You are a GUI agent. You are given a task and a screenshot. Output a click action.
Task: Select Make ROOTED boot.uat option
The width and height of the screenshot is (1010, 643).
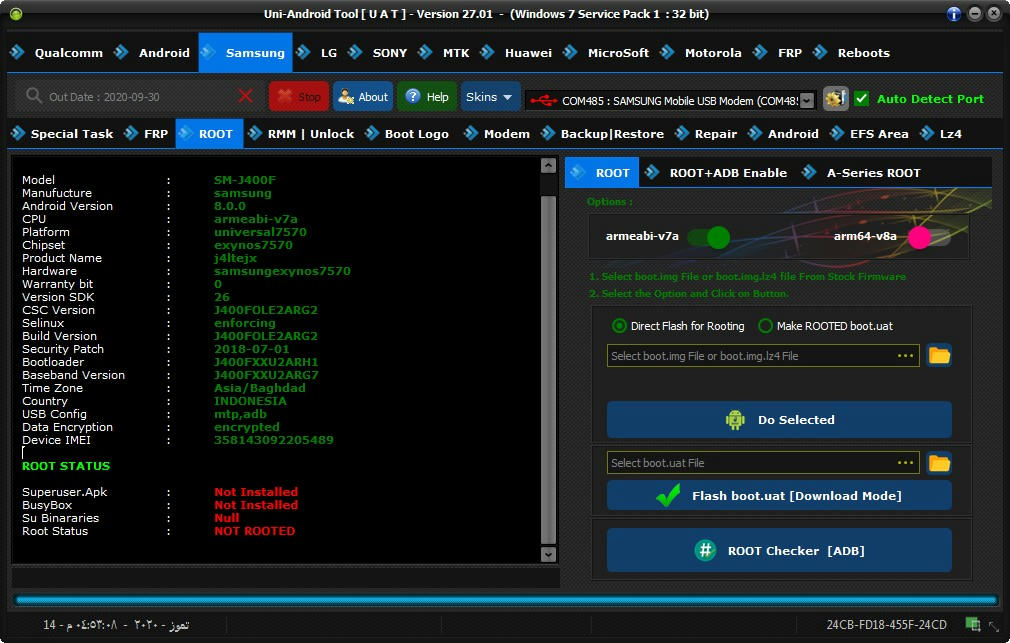pos(826,326)
